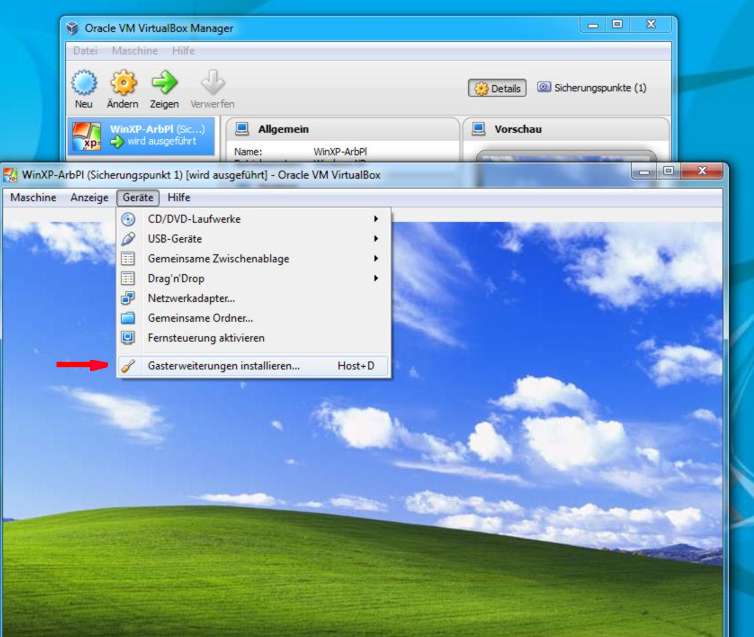Image resolution: width=754 pixels, height=637 pixels.
Task: Click the Allgemein section header
Action: pyautogui.click(x=343, y=129)
